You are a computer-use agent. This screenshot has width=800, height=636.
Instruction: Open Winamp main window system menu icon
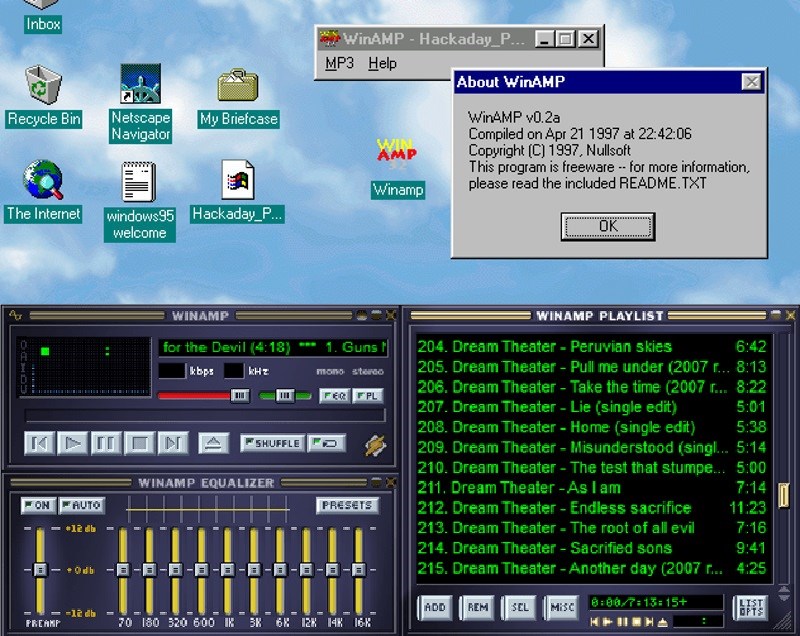coord(15,316)
